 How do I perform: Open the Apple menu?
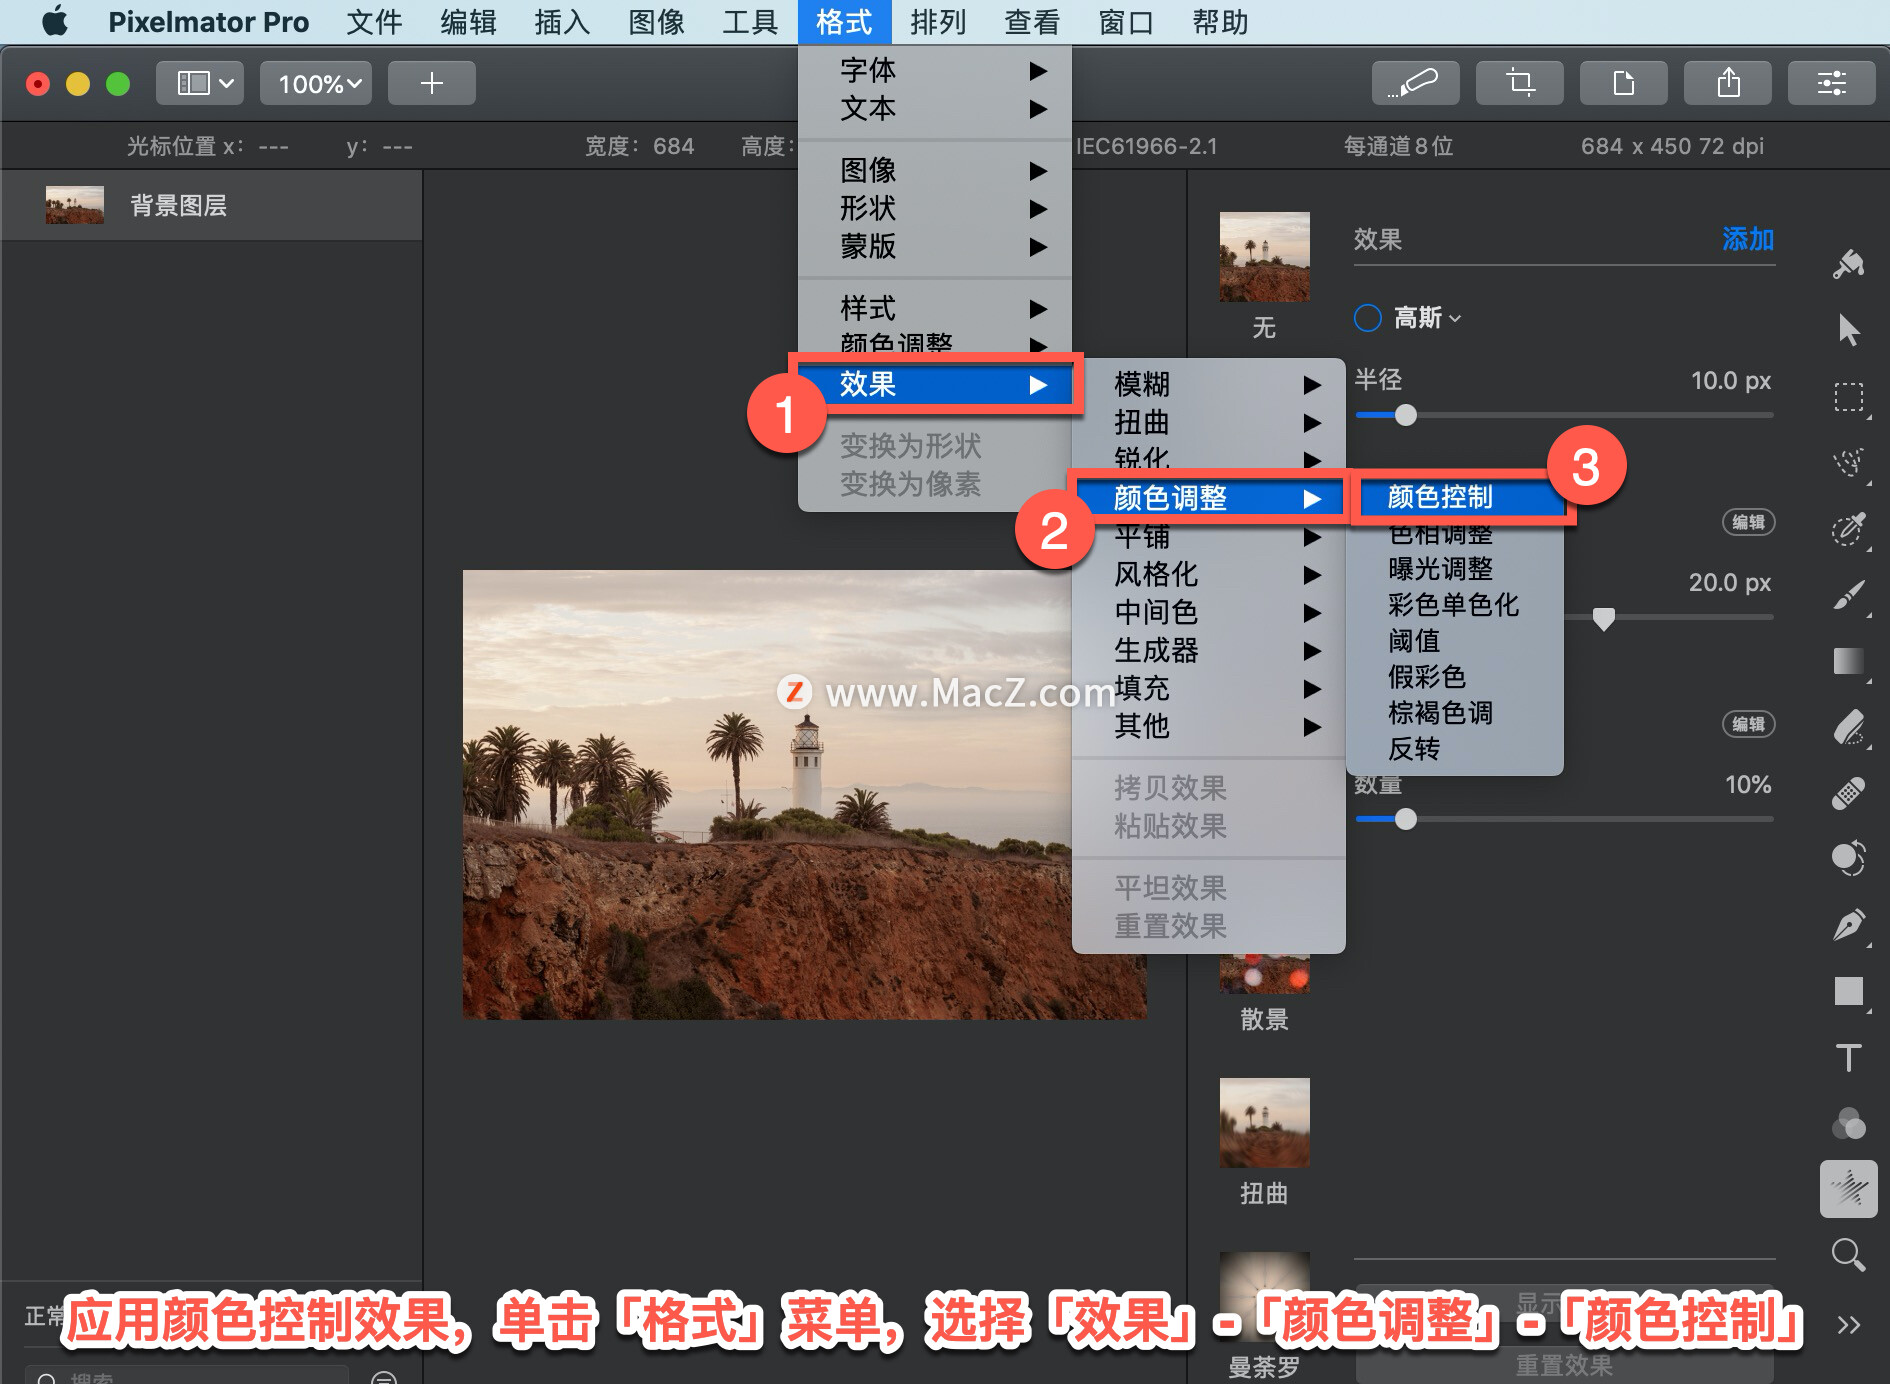click(55, 21)
